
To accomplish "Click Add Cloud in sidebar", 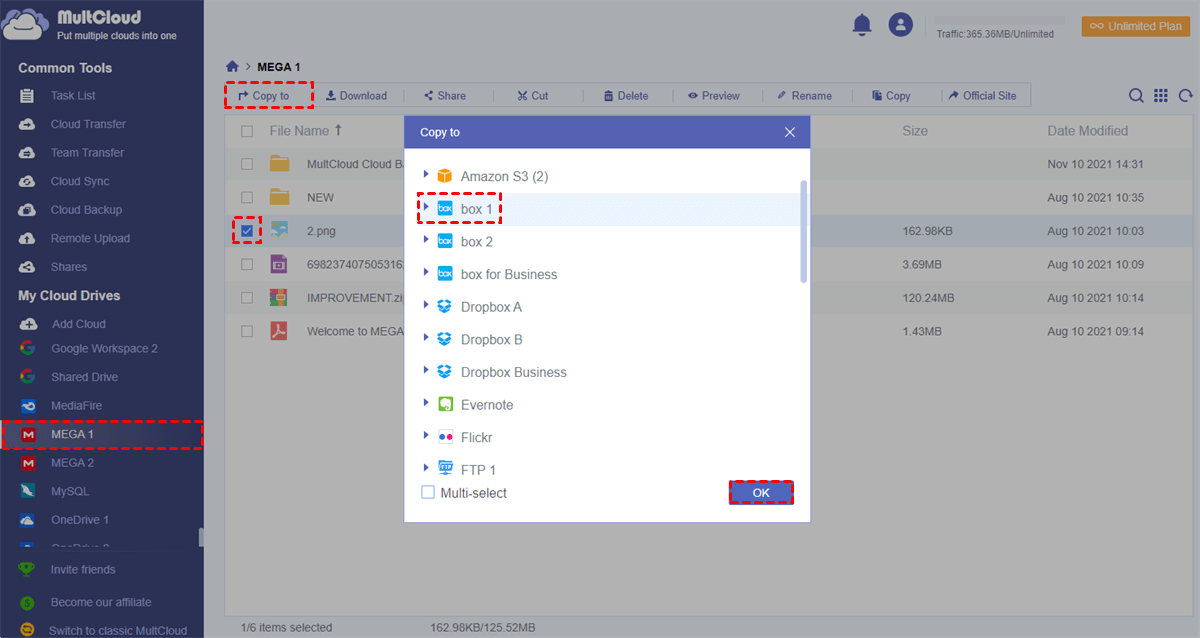I will pyautogui.click(x=78, y=324).
